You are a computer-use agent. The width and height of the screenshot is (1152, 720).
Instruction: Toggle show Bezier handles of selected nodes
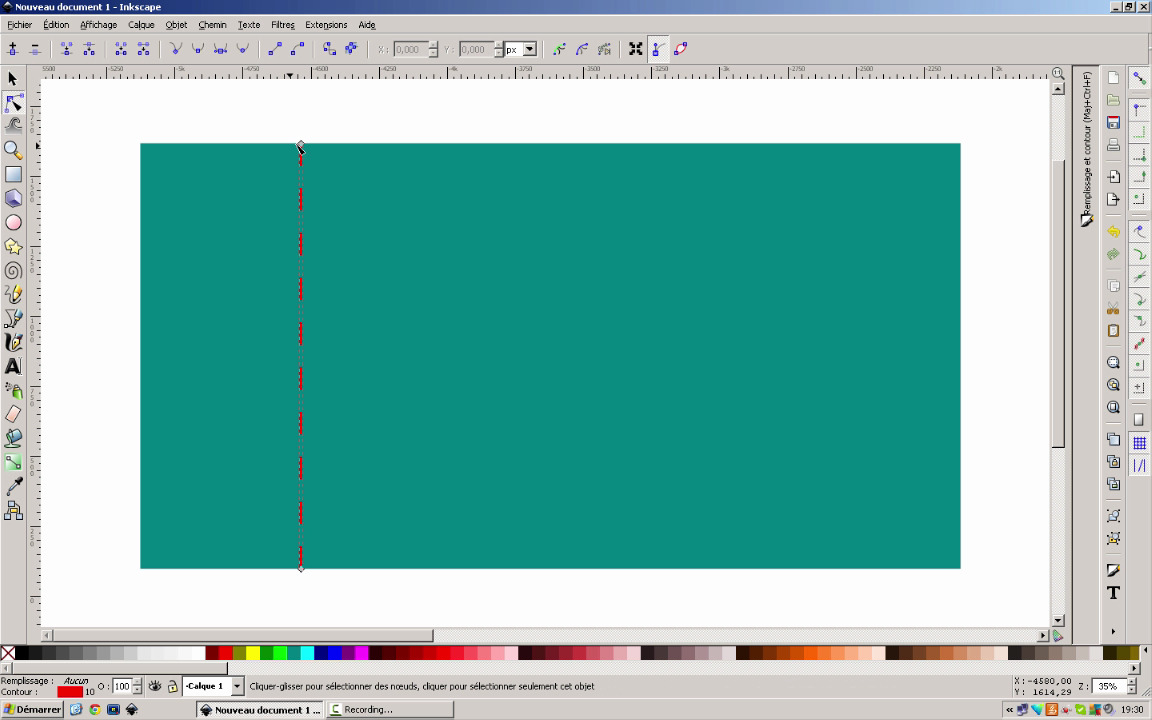pyautogui.click(x=657, y=49)
